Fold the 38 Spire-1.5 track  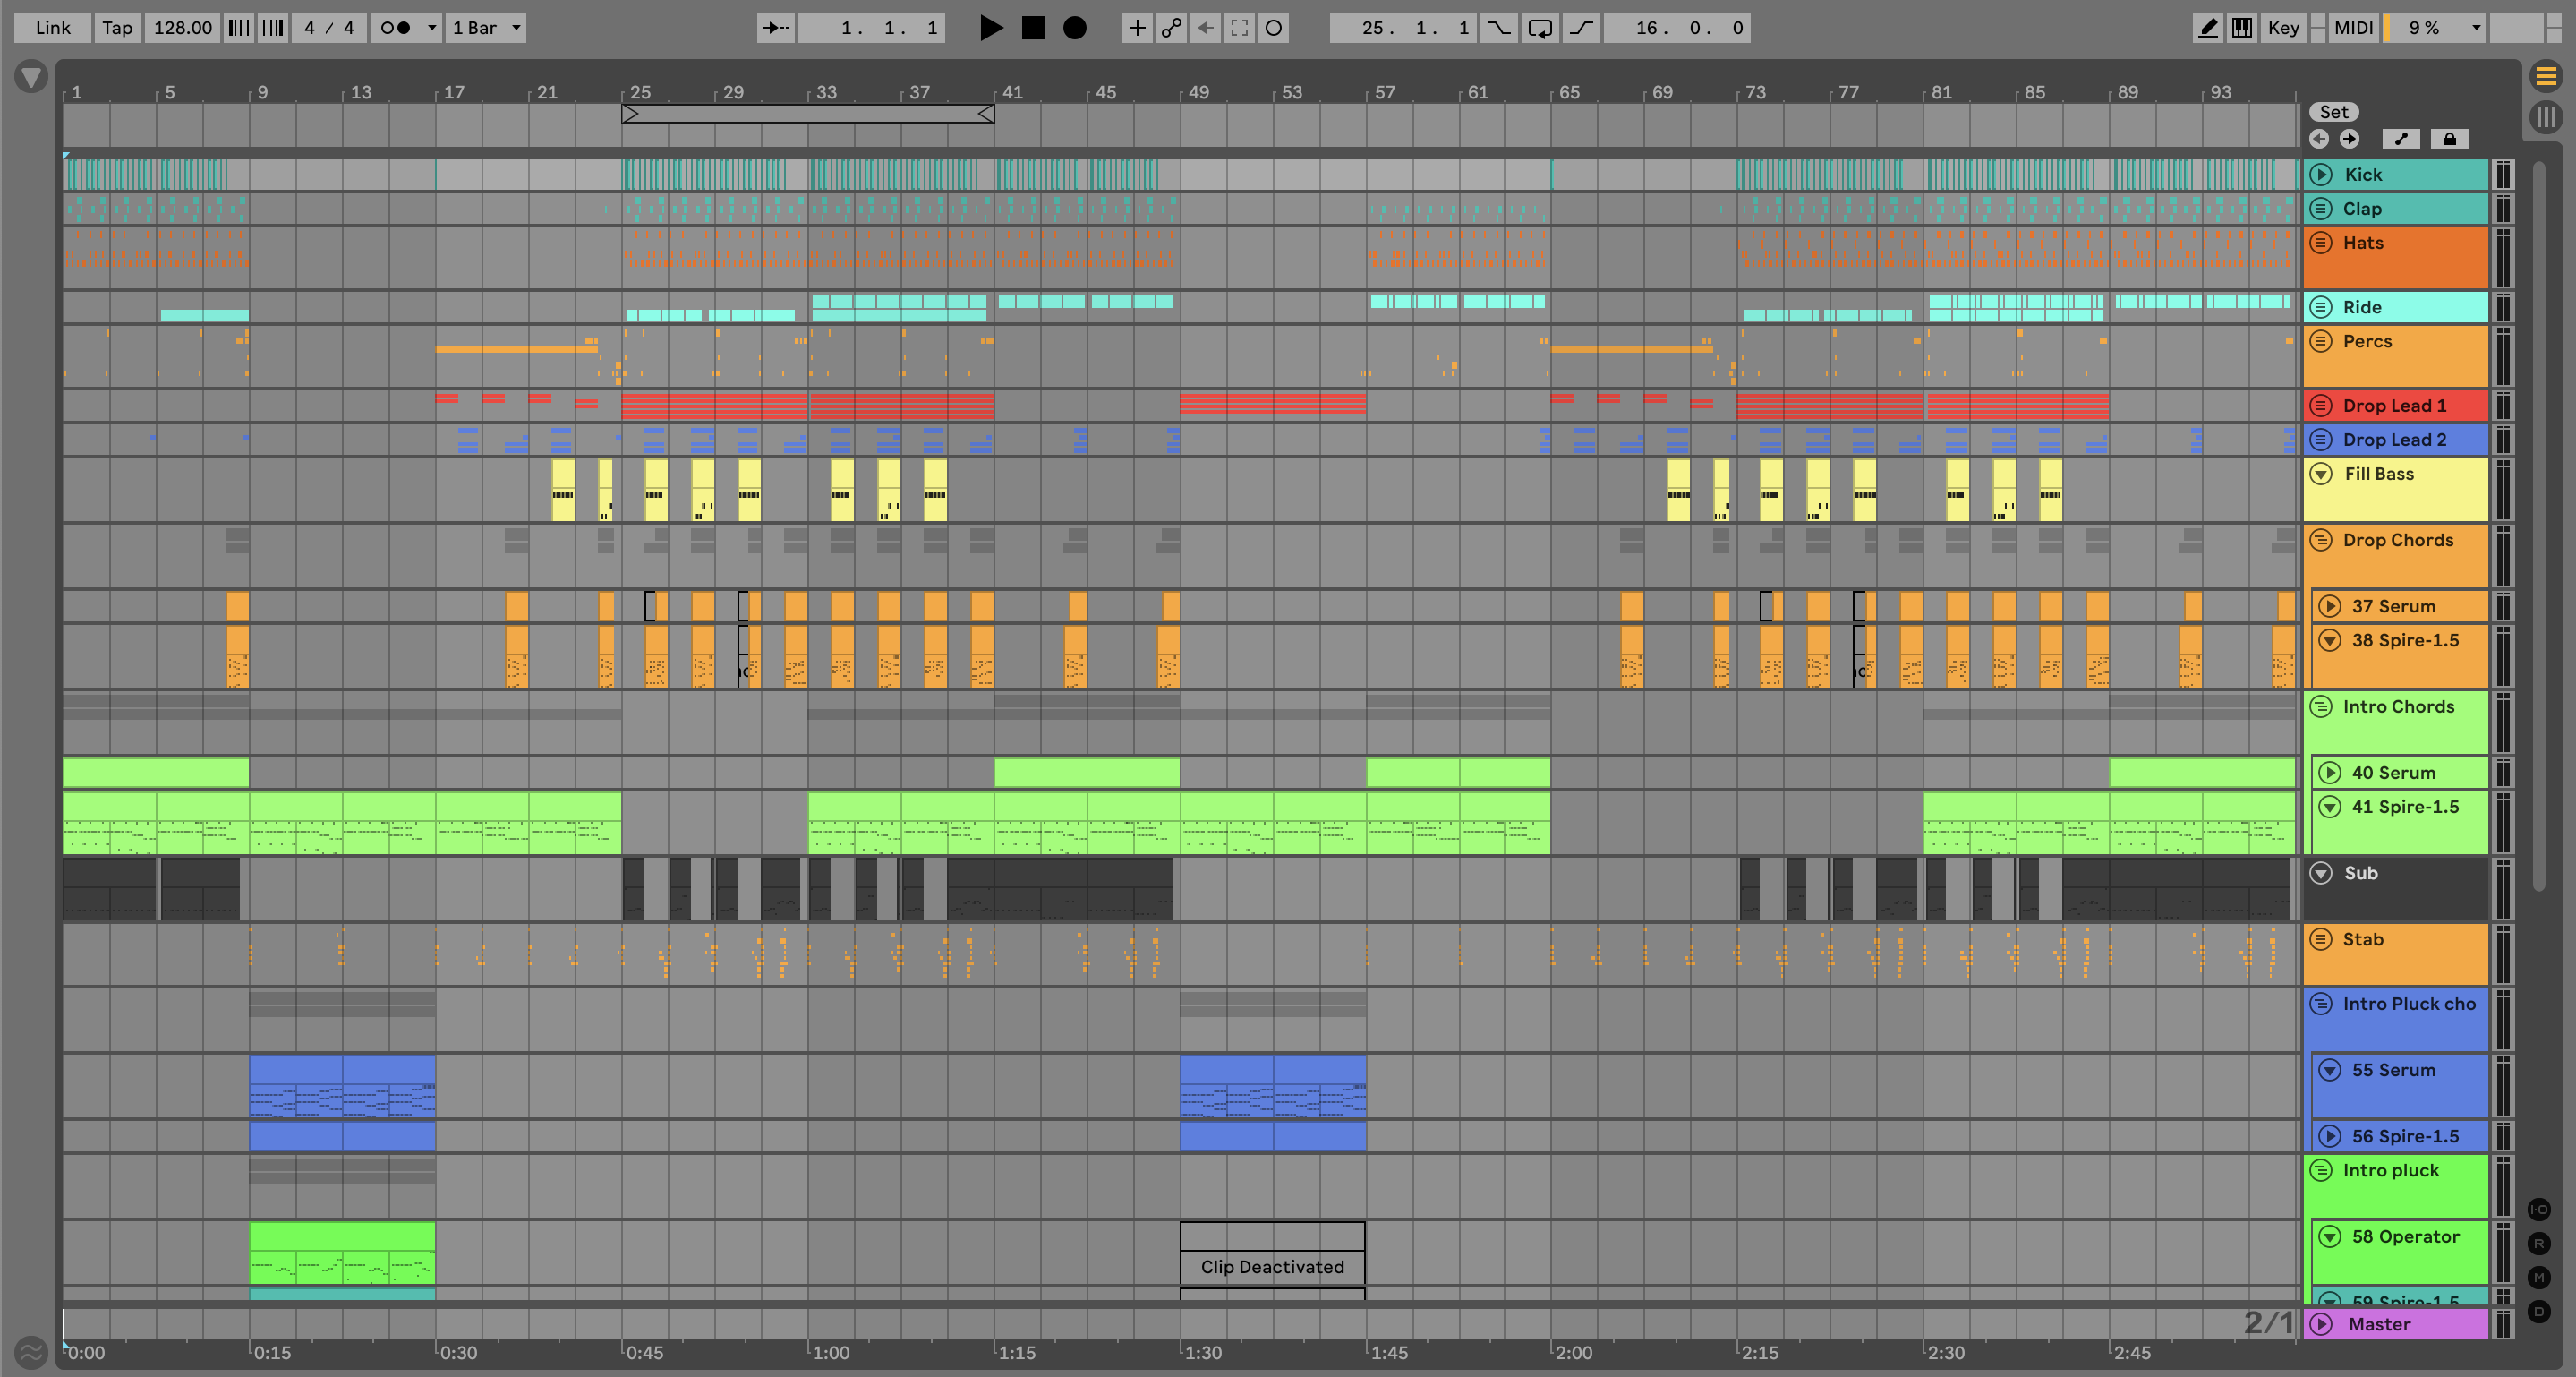pos(2330,640)
